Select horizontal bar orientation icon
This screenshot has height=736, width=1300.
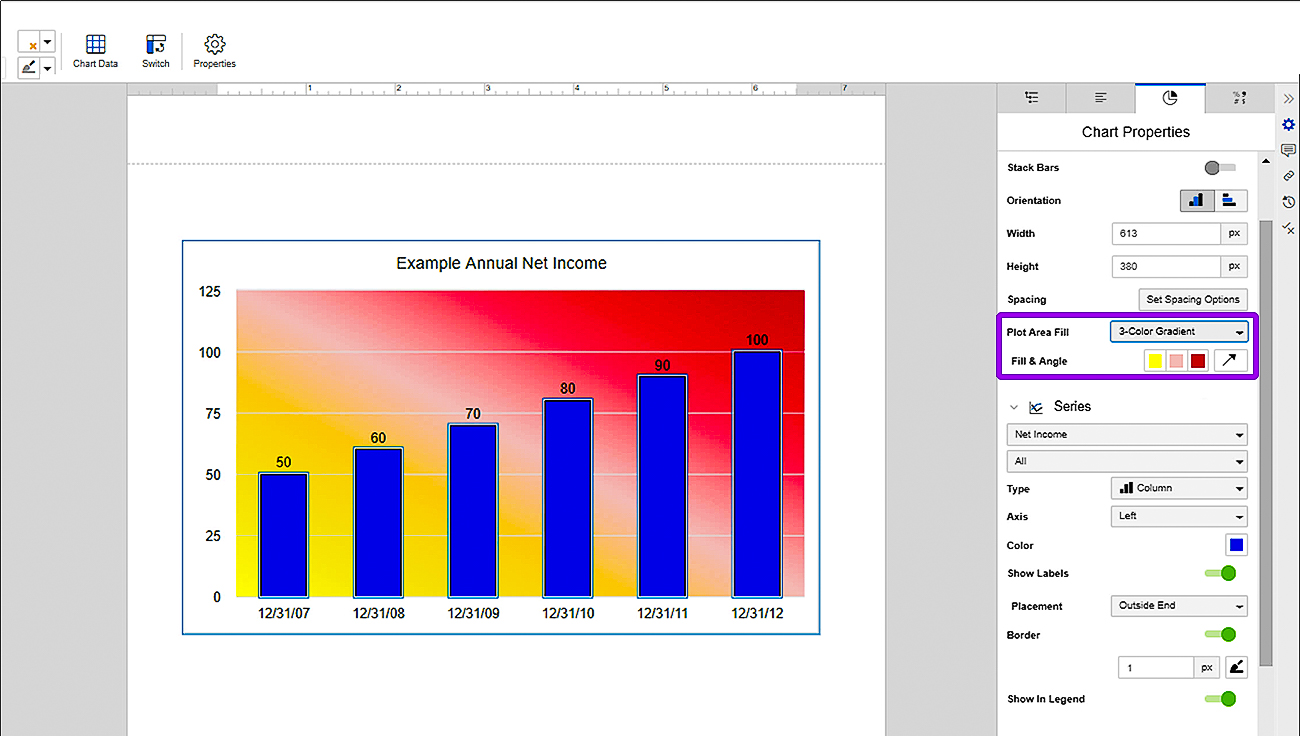(x=1230, y=200)
